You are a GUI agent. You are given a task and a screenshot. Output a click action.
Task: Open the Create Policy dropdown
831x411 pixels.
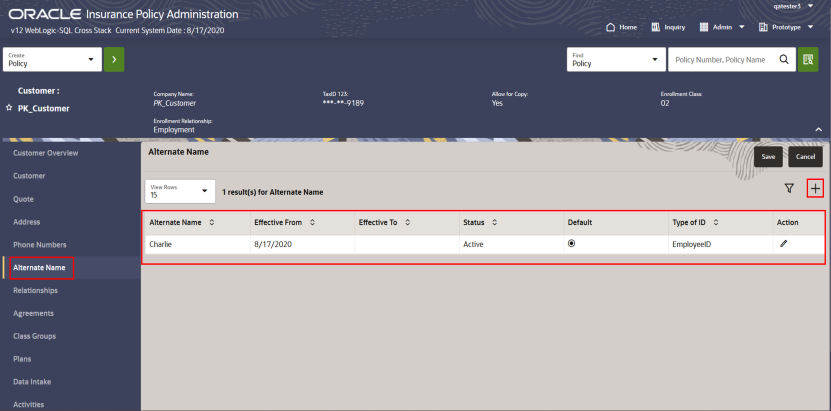click(52, 59)
